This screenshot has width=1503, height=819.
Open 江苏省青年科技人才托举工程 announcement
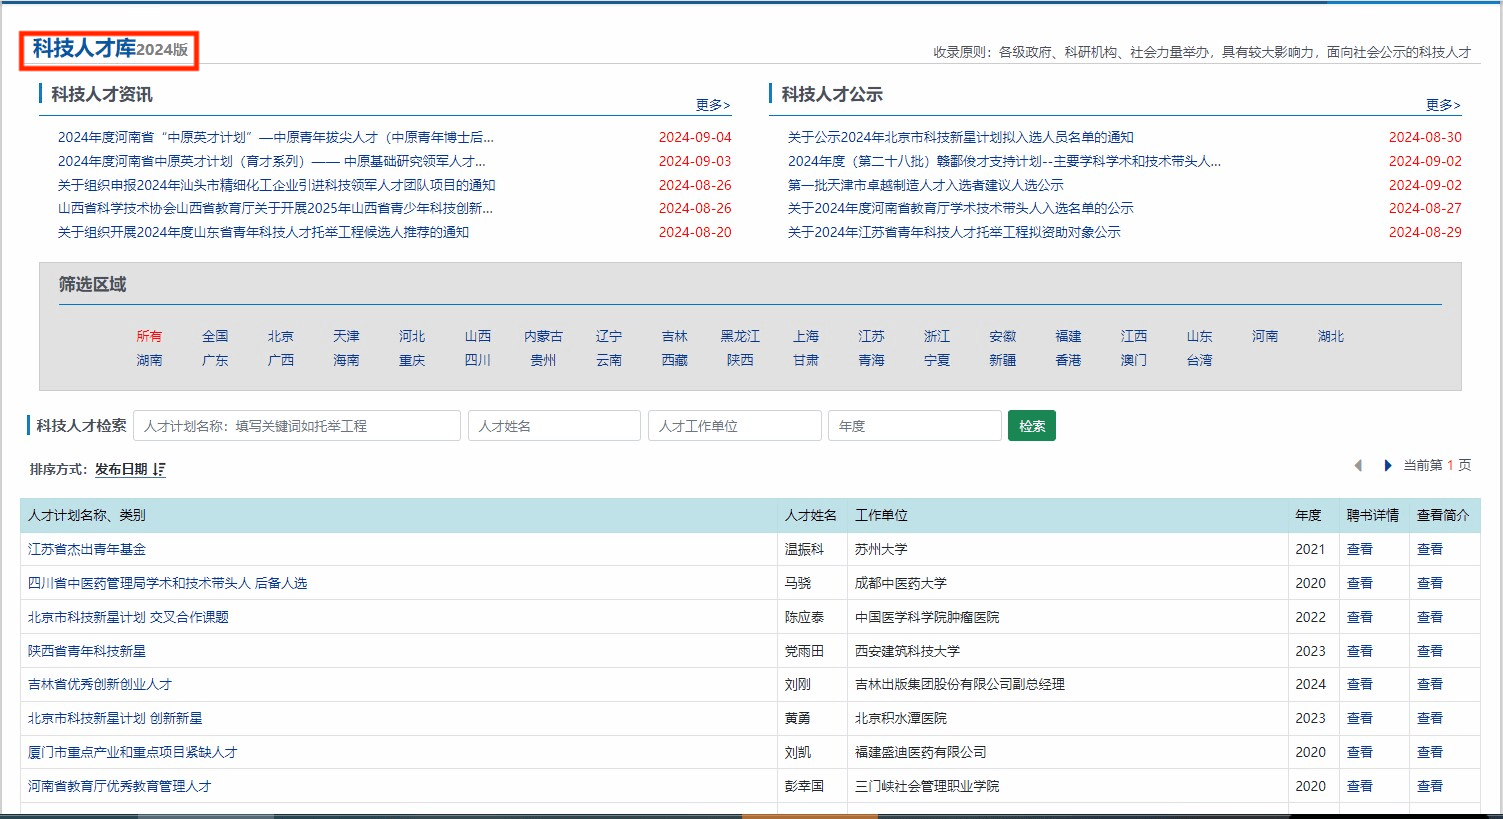pos(954,232)
